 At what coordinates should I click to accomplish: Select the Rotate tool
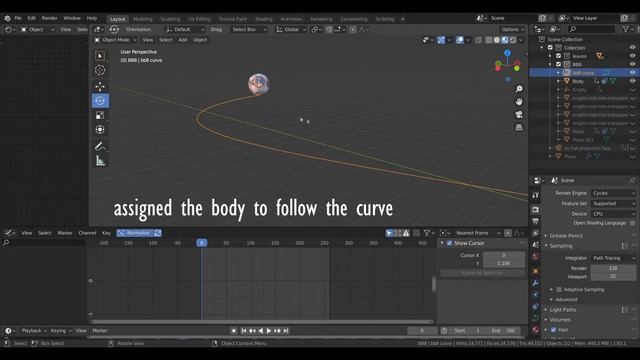(100, 100)
